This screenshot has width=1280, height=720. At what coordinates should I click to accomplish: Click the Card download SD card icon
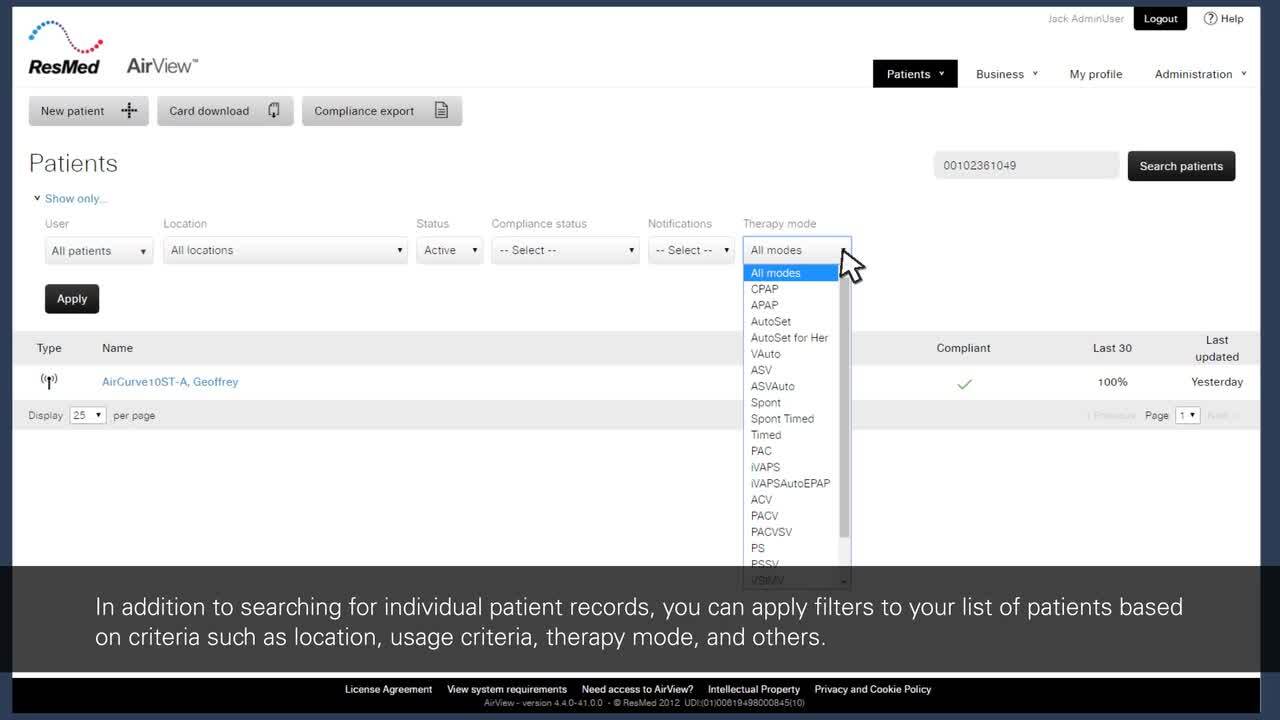coord(274,111)
